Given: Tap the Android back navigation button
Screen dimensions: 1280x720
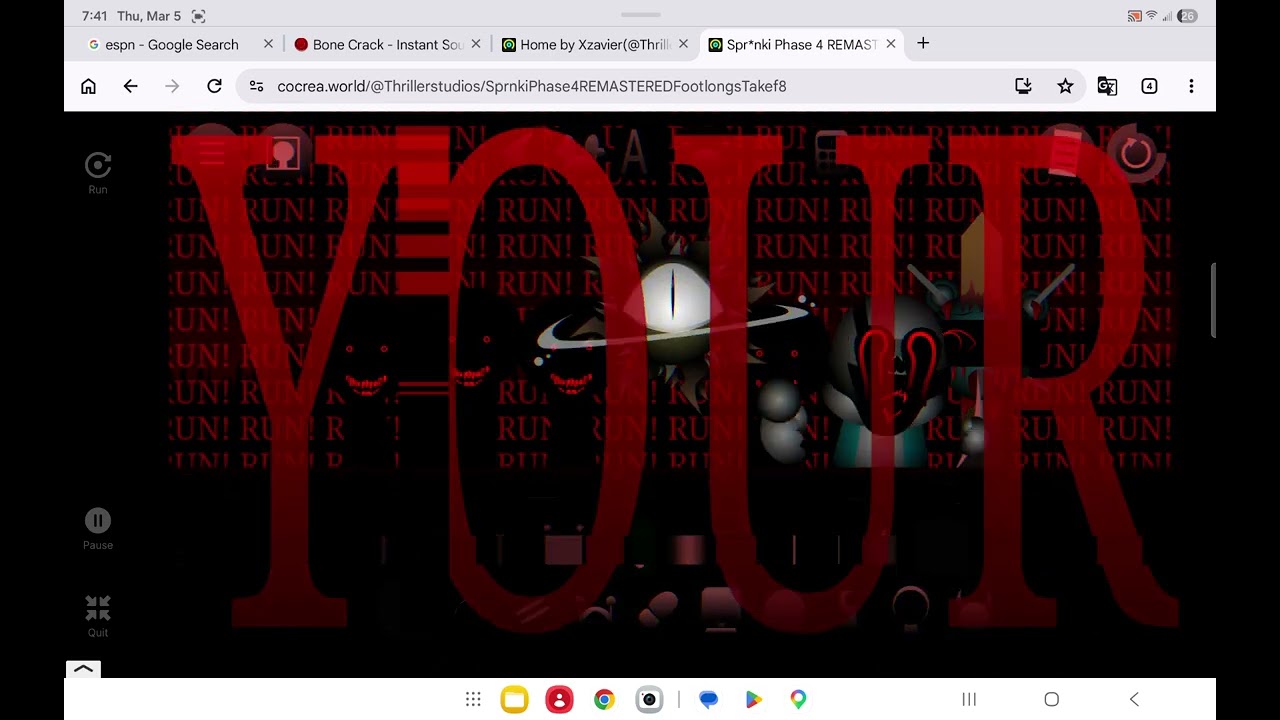Looking at the screenshot, I should (1134, 699).
